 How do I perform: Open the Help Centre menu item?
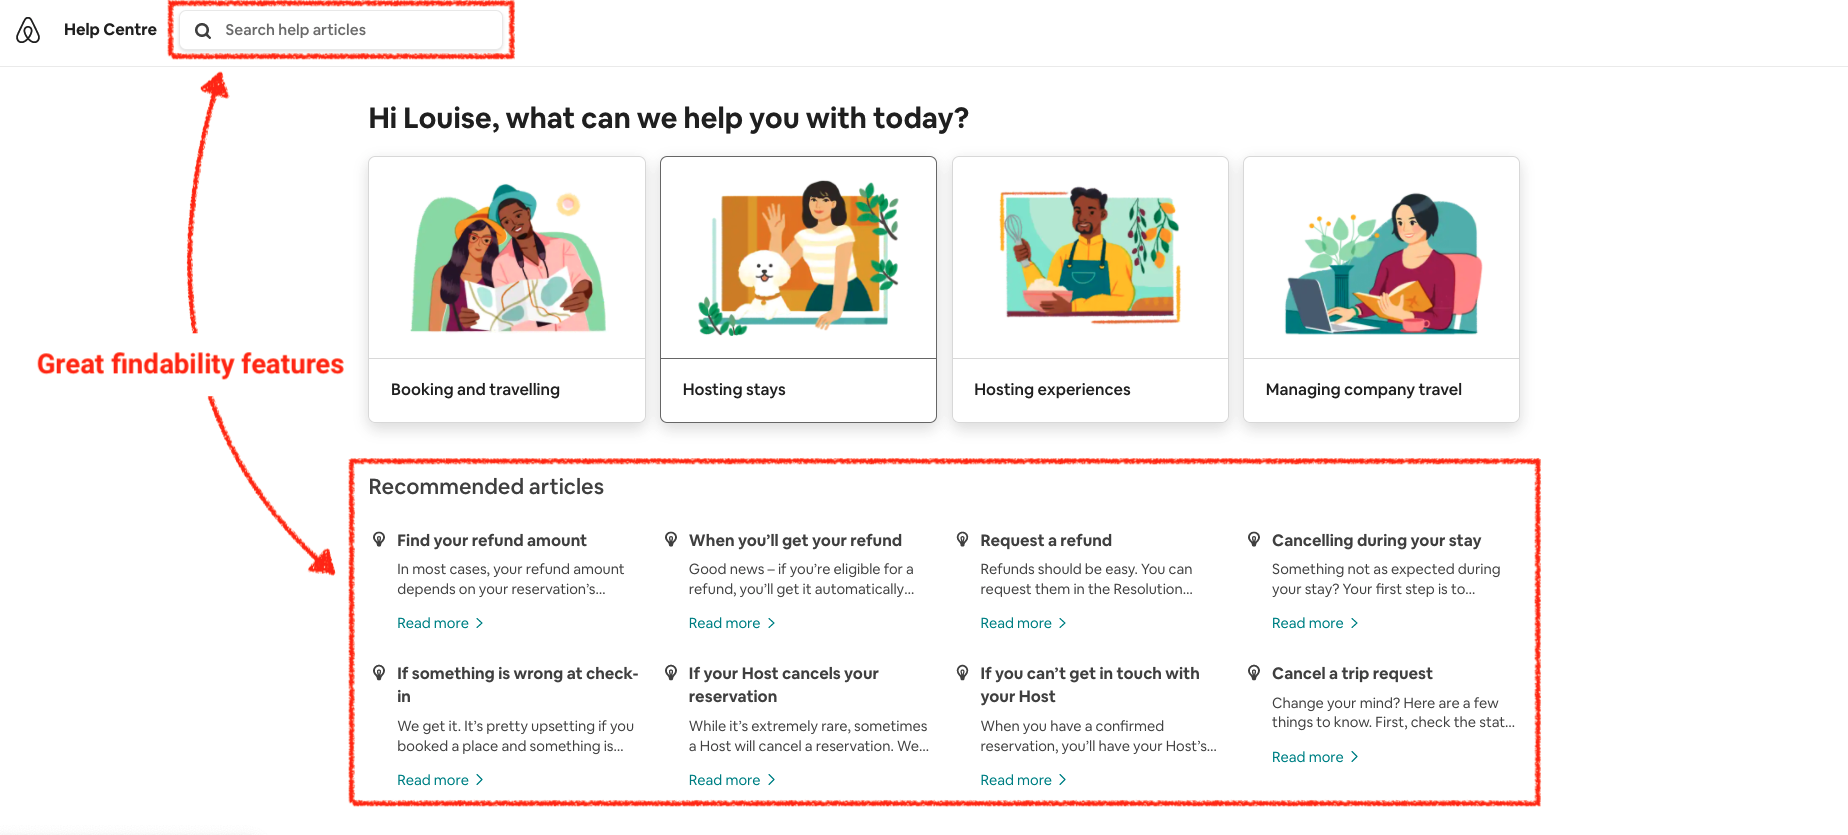tap(110, 30)
